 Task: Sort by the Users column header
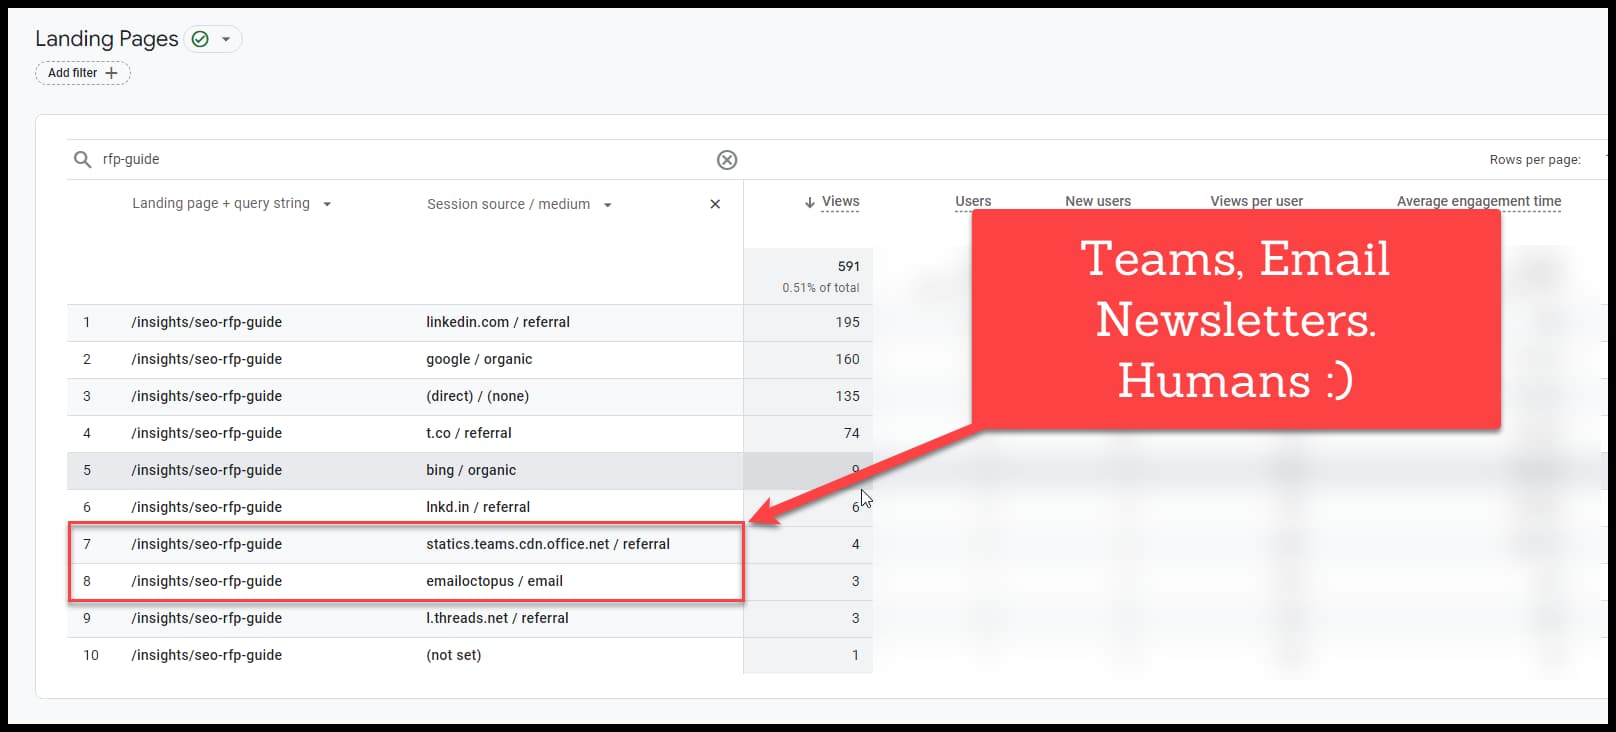[973, 201]
